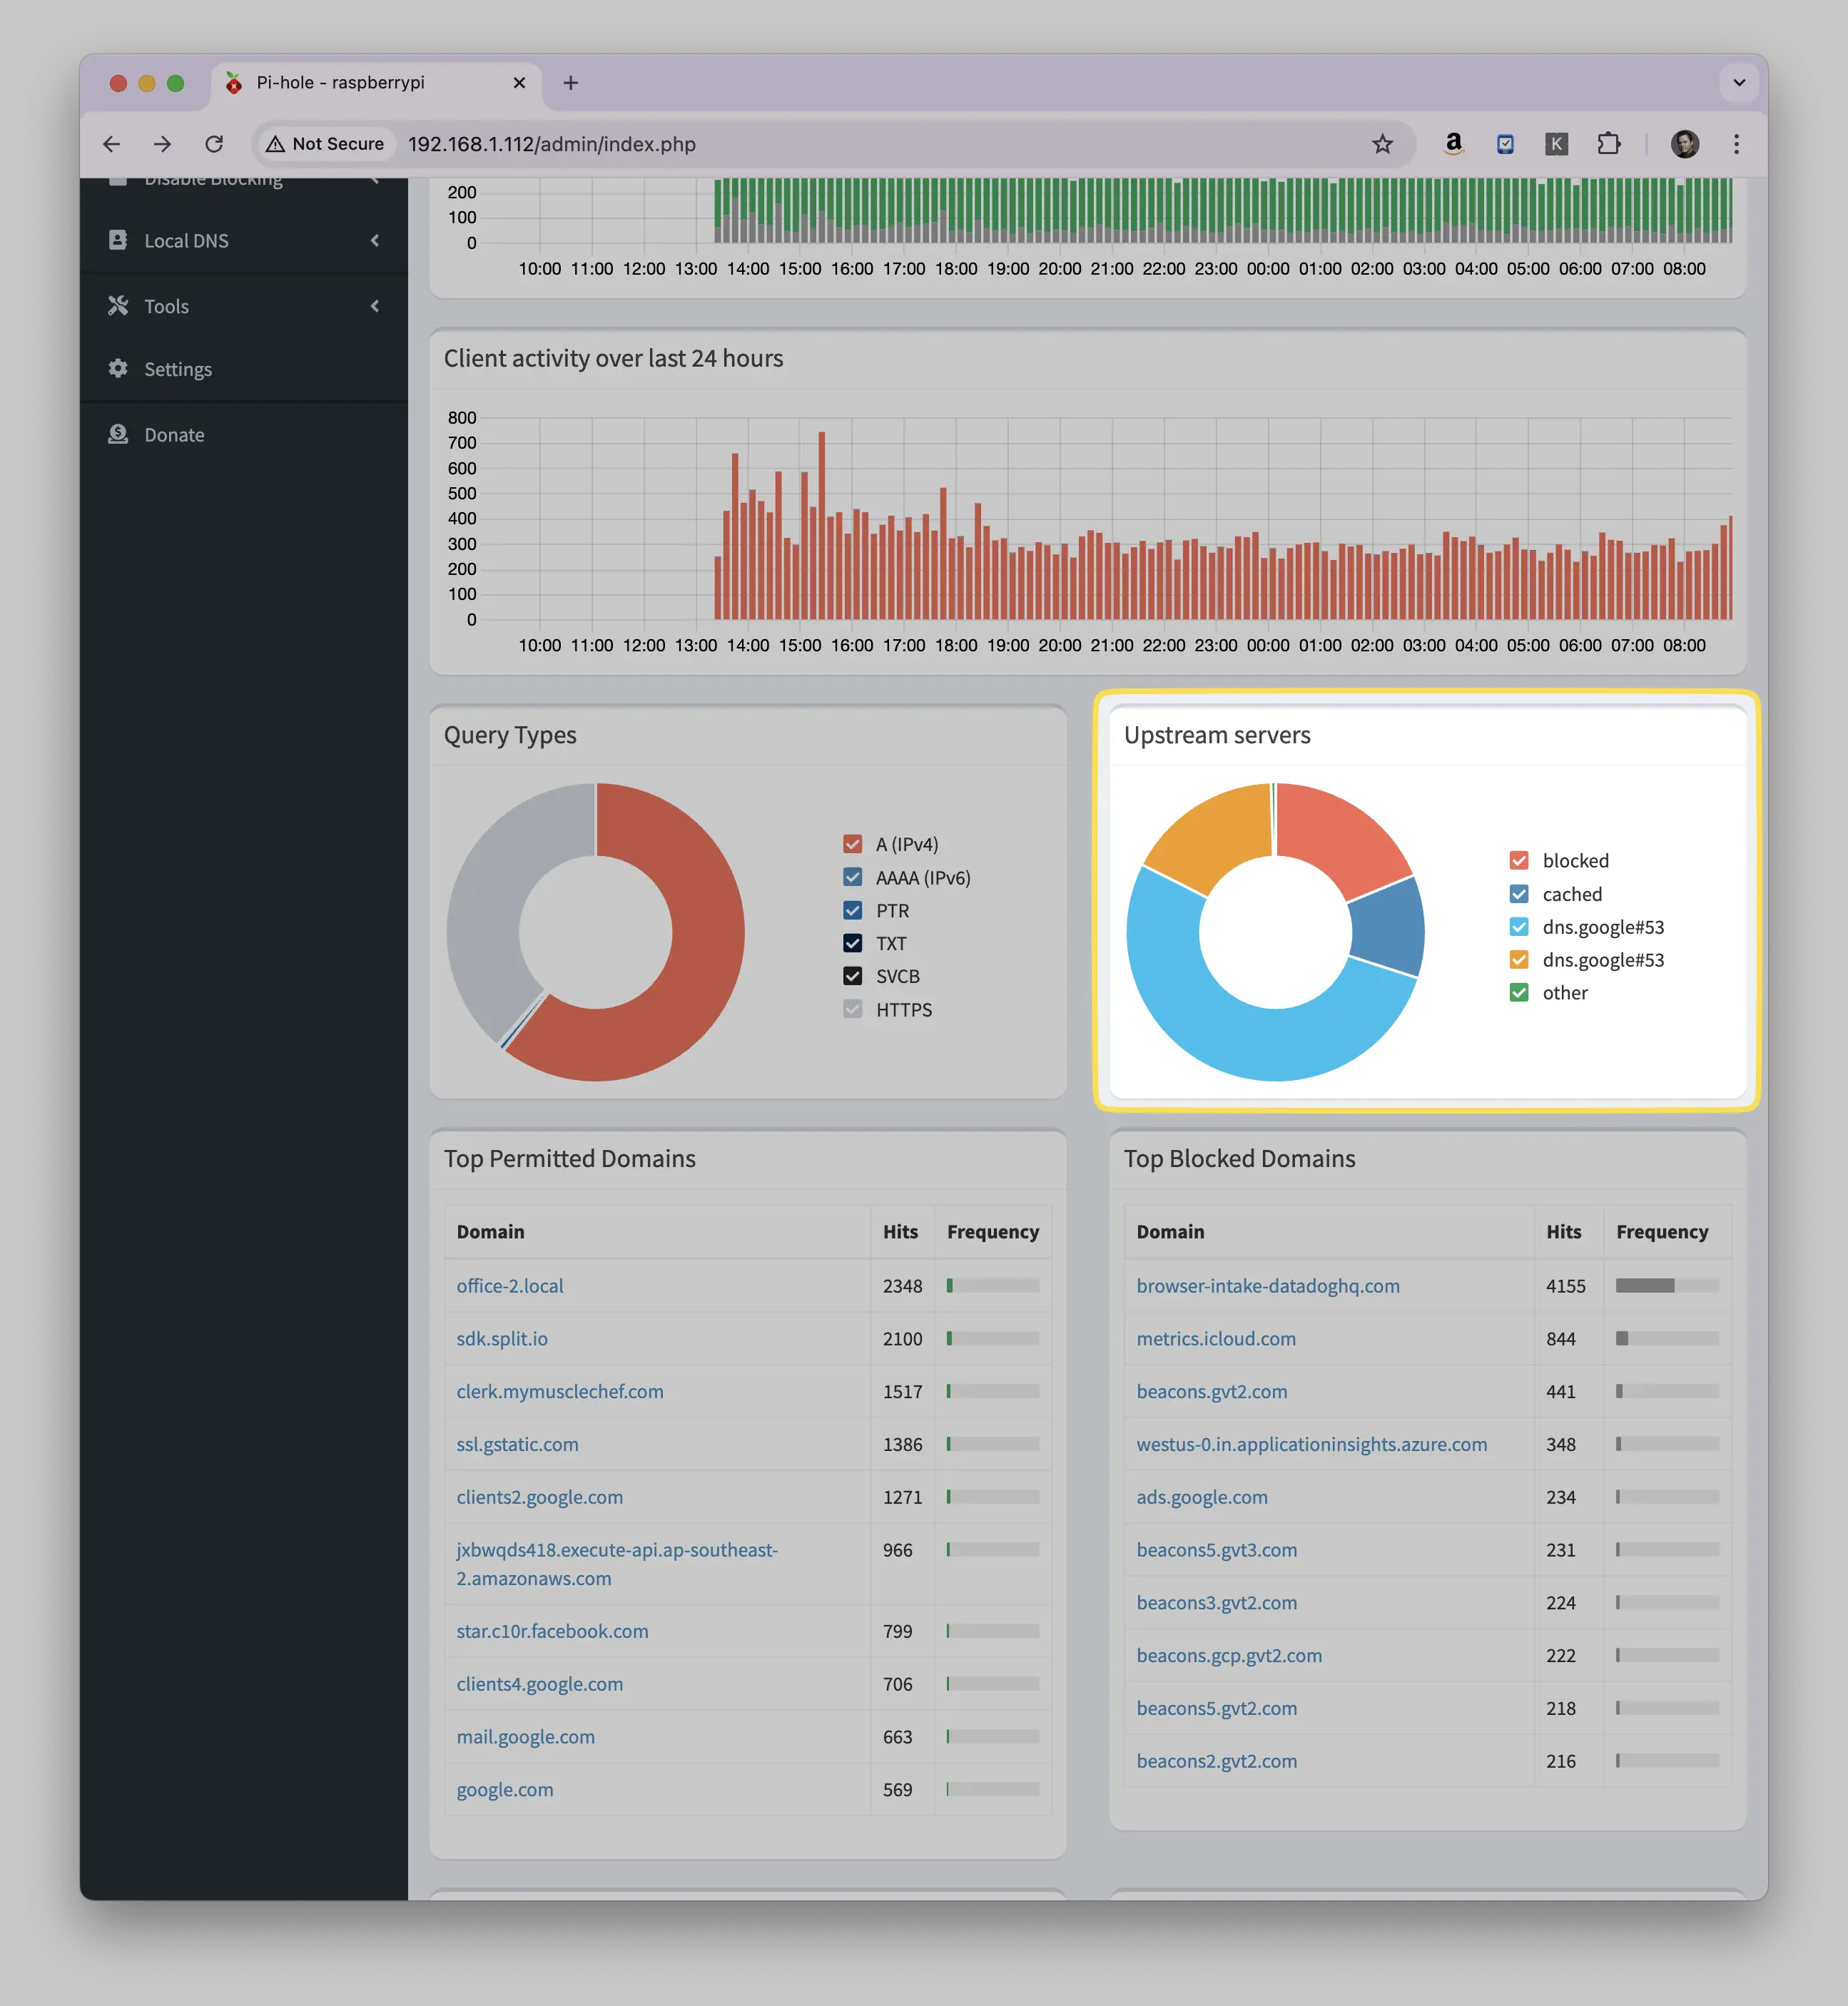Click the Pi-hole favicon on the tab
This screenshot has width=1848, height=2006.
tap(234, 83)
